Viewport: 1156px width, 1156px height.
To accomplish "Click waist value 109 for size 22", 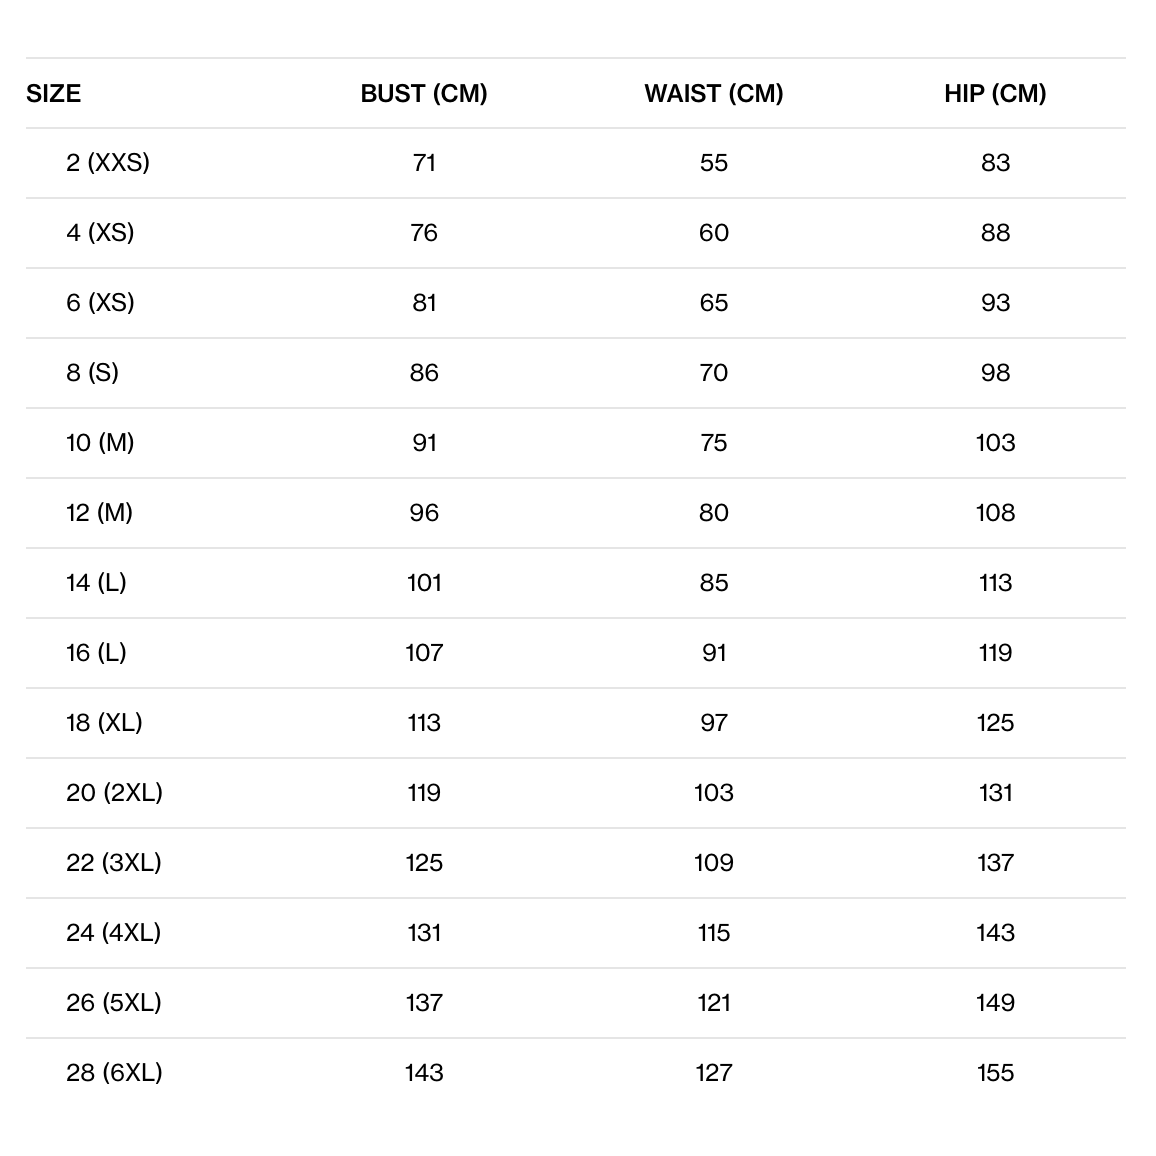I will point(714,862).
